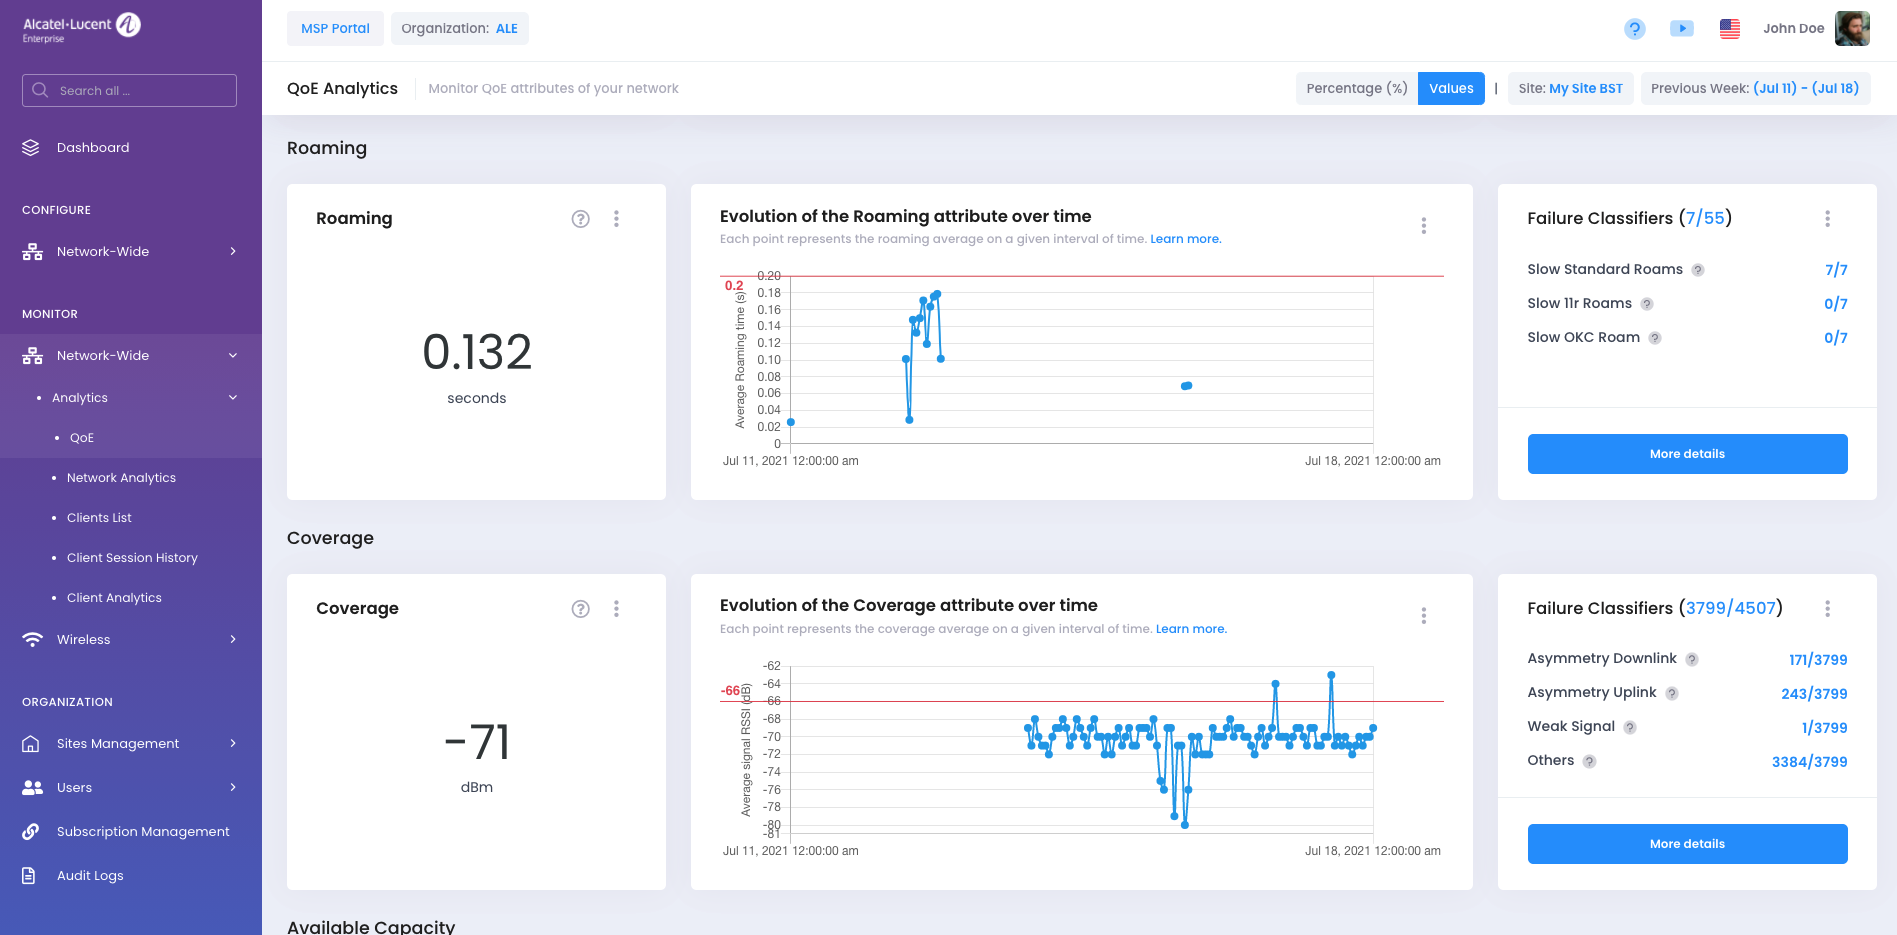The width and height of the screenshot is (1897, 935).
Task: Open the help question mark icon in header
Action: pyautogui.click(x=1634, y=29)
